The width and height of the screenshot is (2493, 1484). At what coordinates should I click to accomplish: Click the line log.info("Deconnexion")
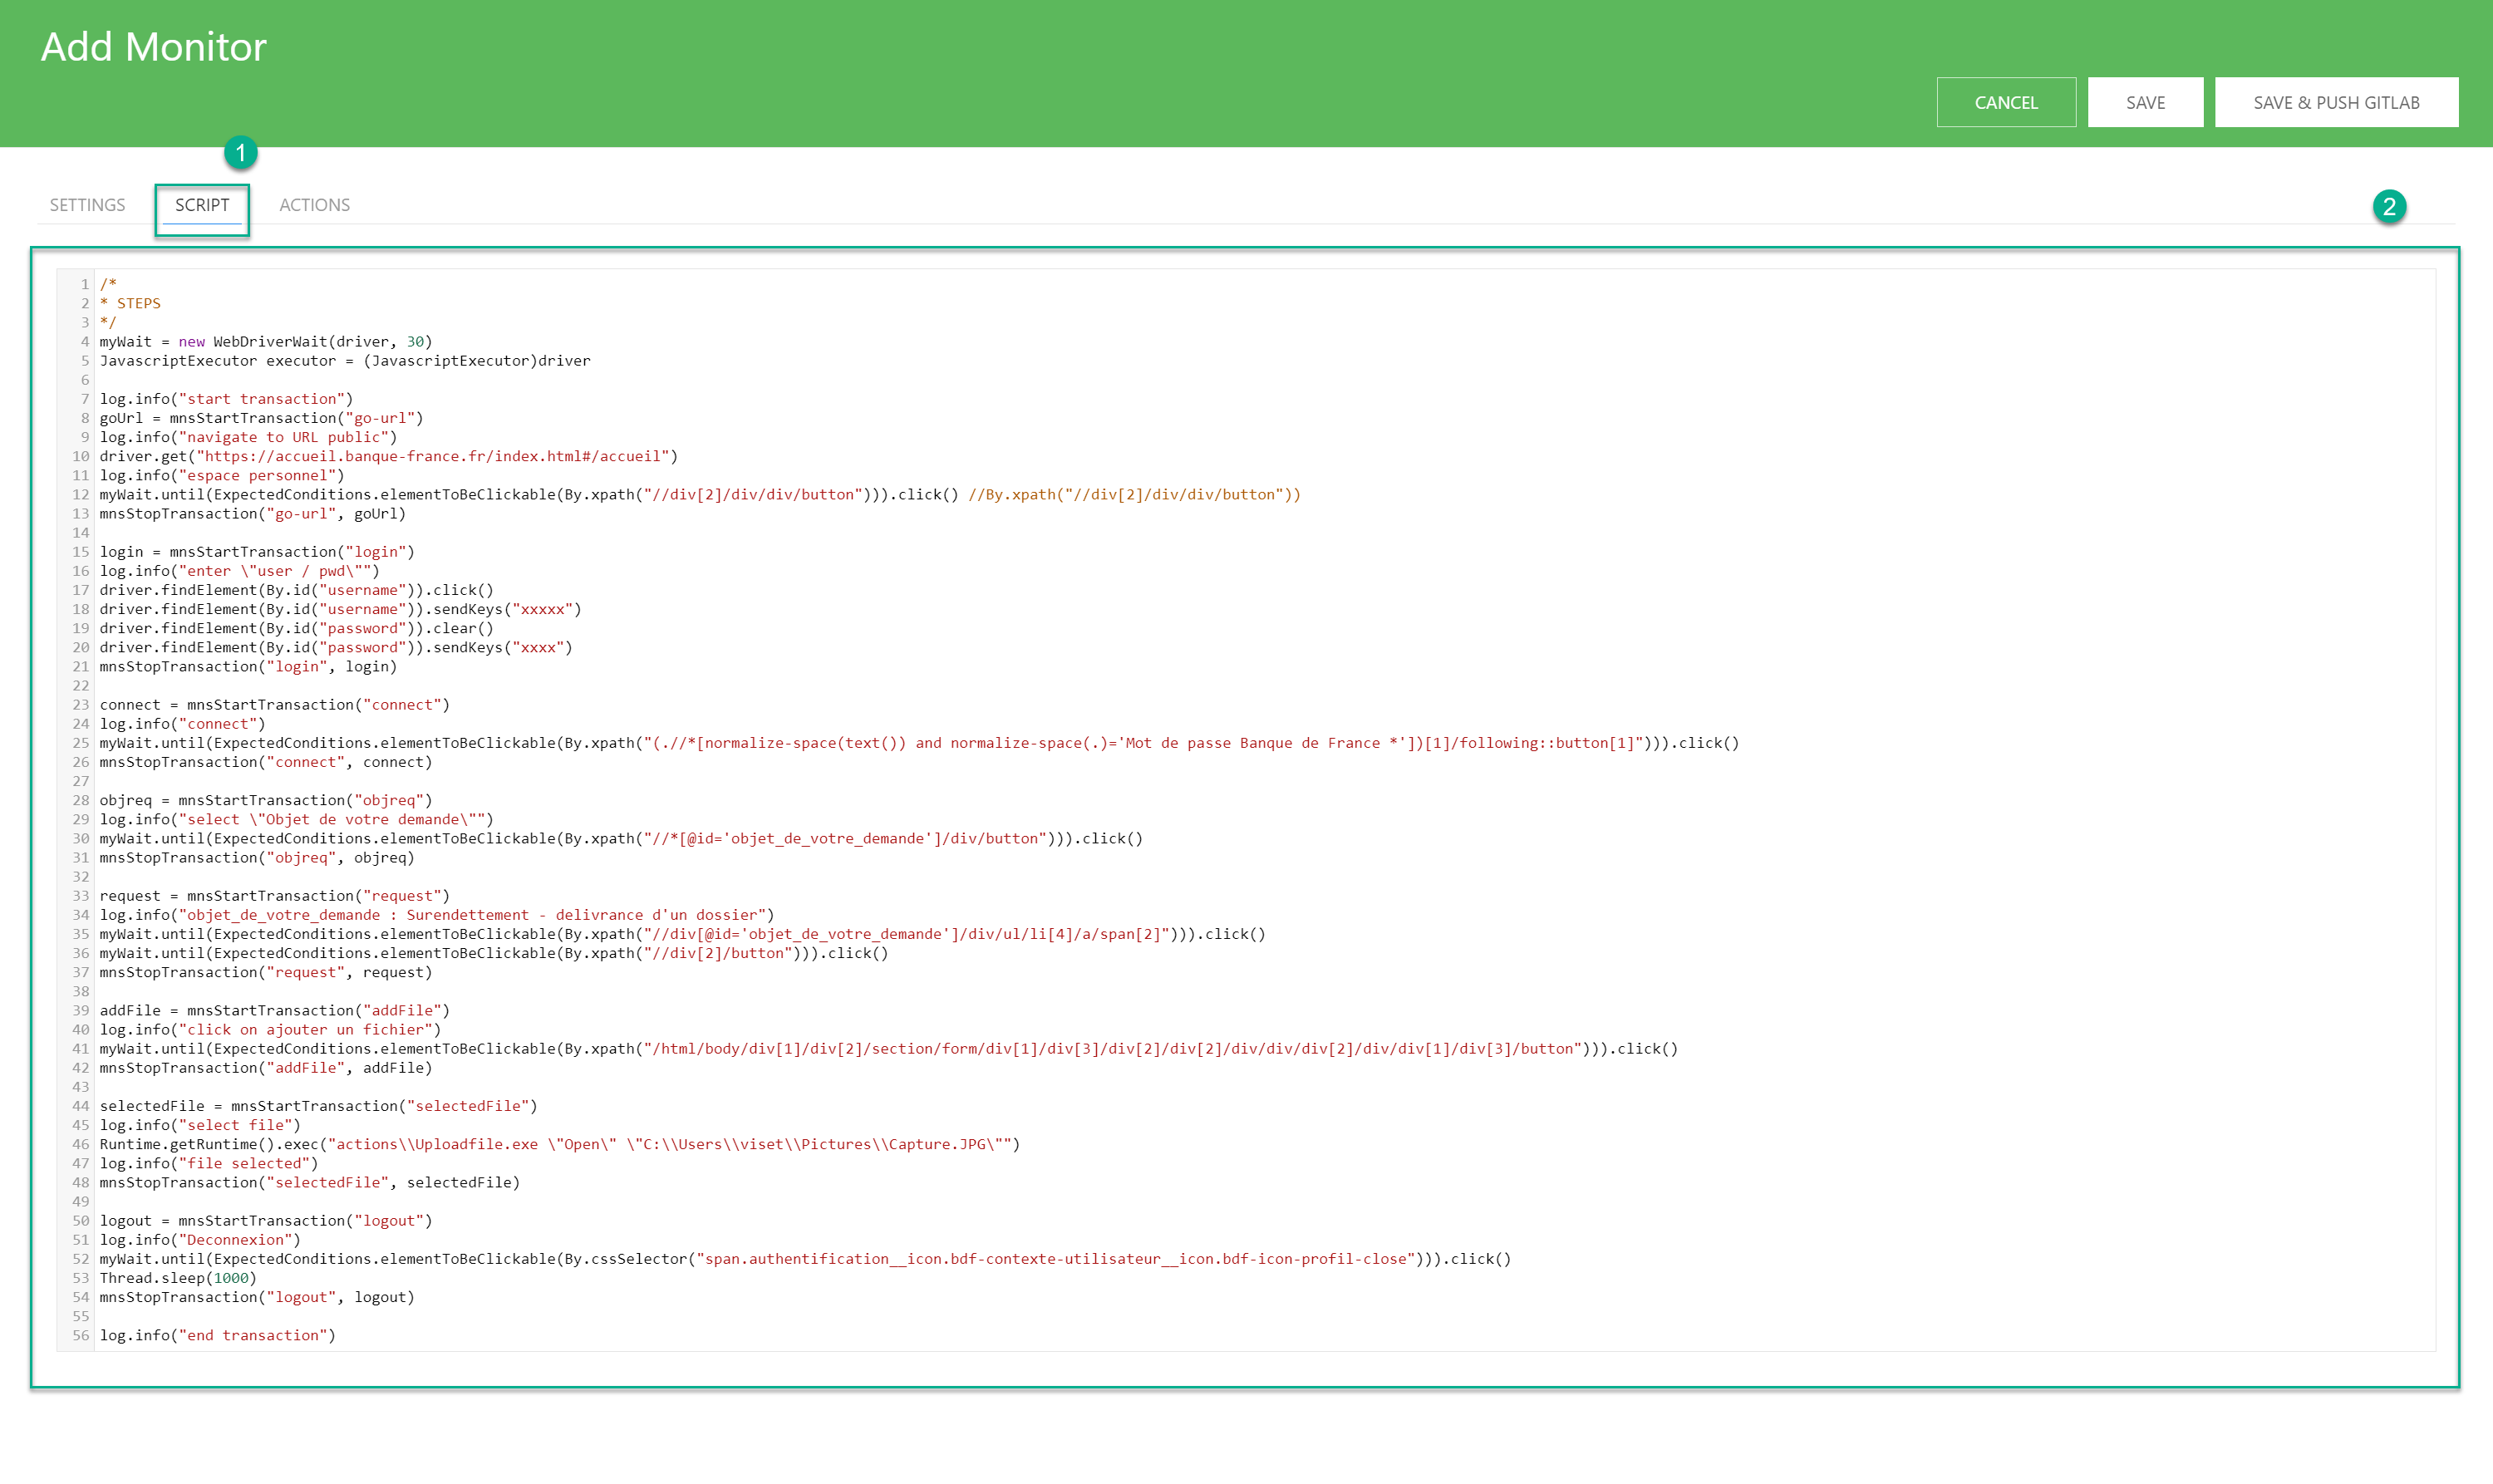coord(200,1239)
